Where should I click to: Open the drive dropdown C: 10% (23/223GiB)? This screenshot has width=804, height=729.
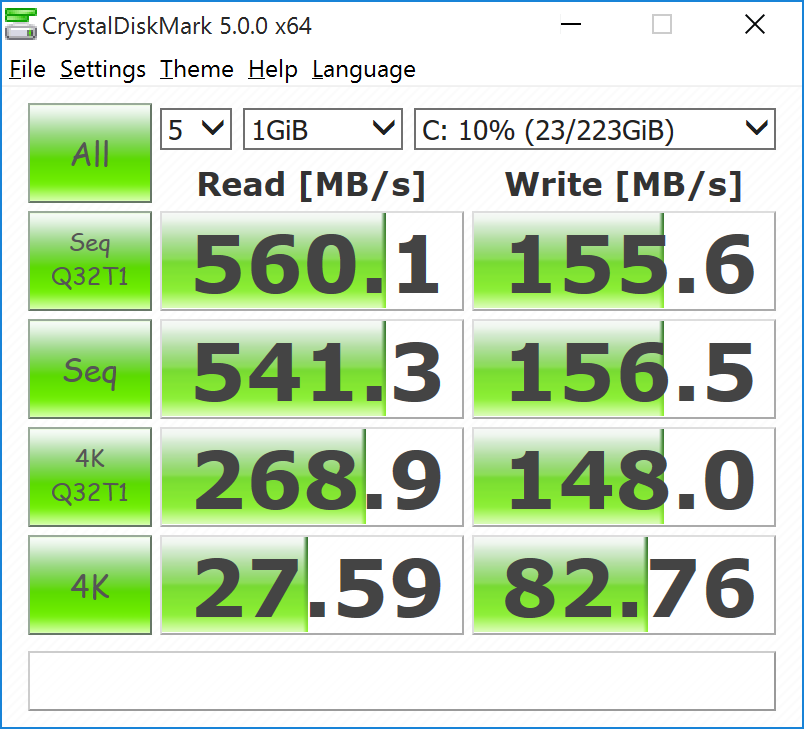coord(595,129)
